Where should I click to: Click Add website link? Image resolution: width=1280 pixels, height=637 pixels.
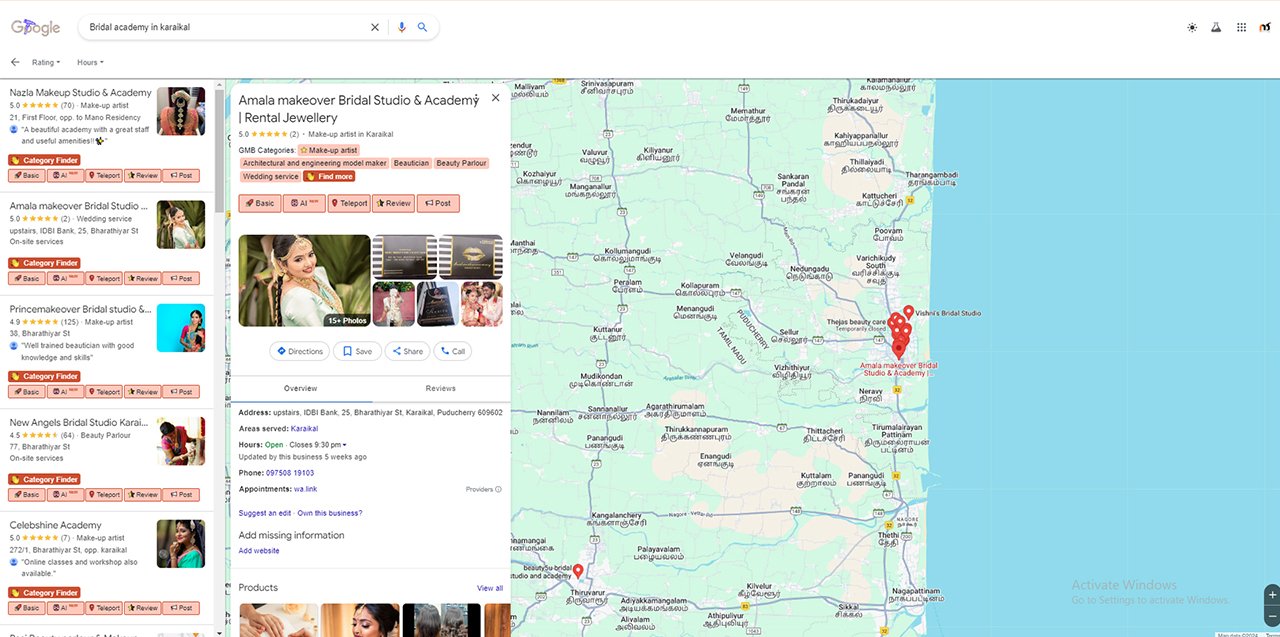pos(259,551)
